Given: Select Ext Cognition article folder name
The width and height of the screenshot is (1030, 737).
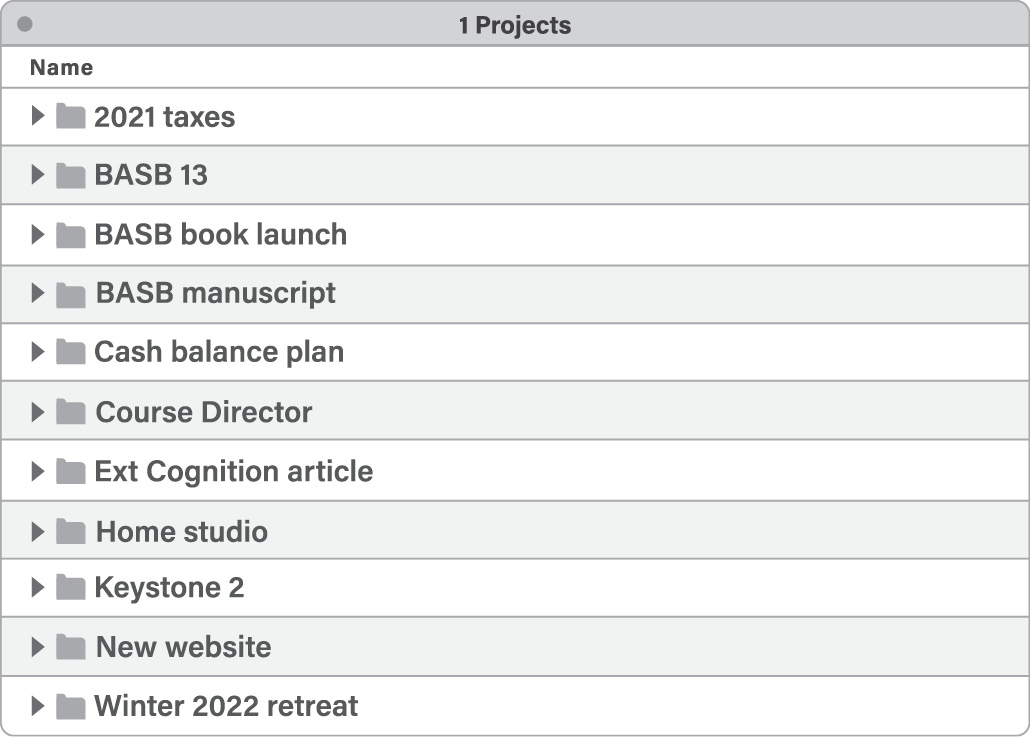Looking at the screenshot, I should tap(233, 471).
